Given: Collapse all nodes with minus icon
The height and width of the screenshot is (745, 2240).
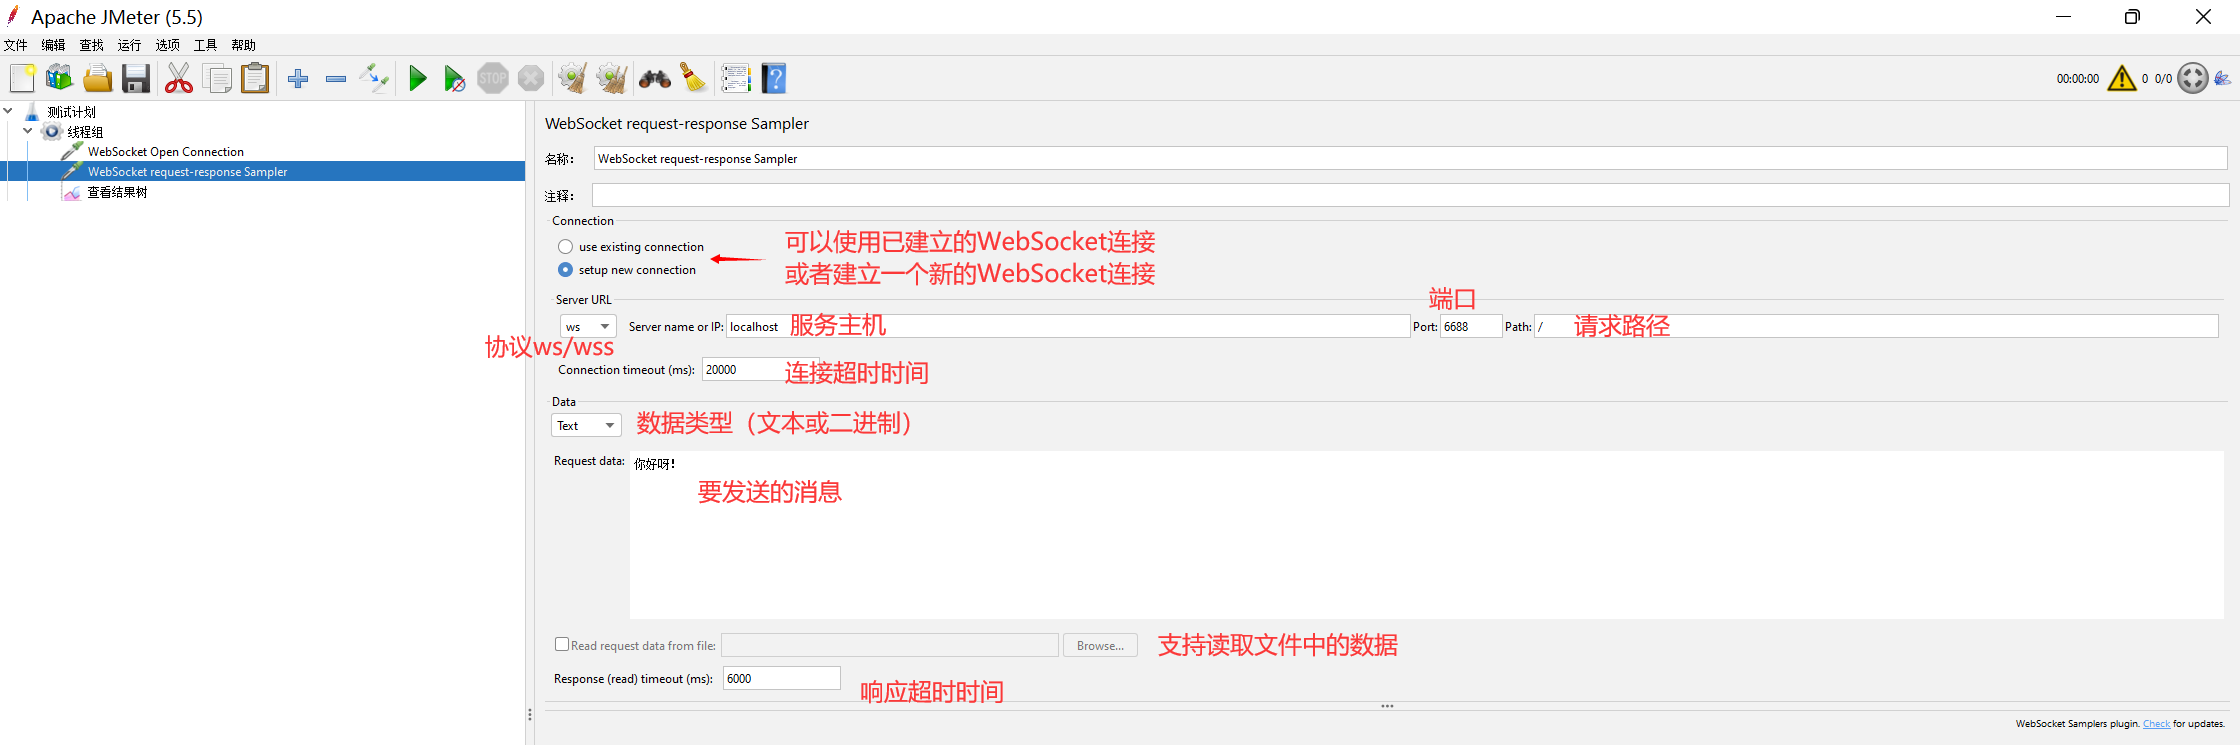Looking at the screenshot, I should click(x=336, y=78).
